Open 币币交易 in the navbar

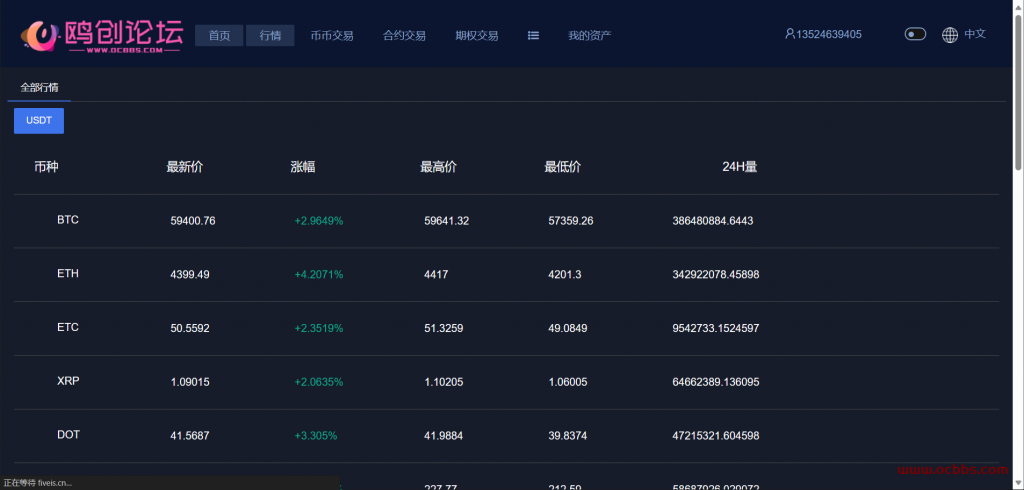tap(332, 35)
